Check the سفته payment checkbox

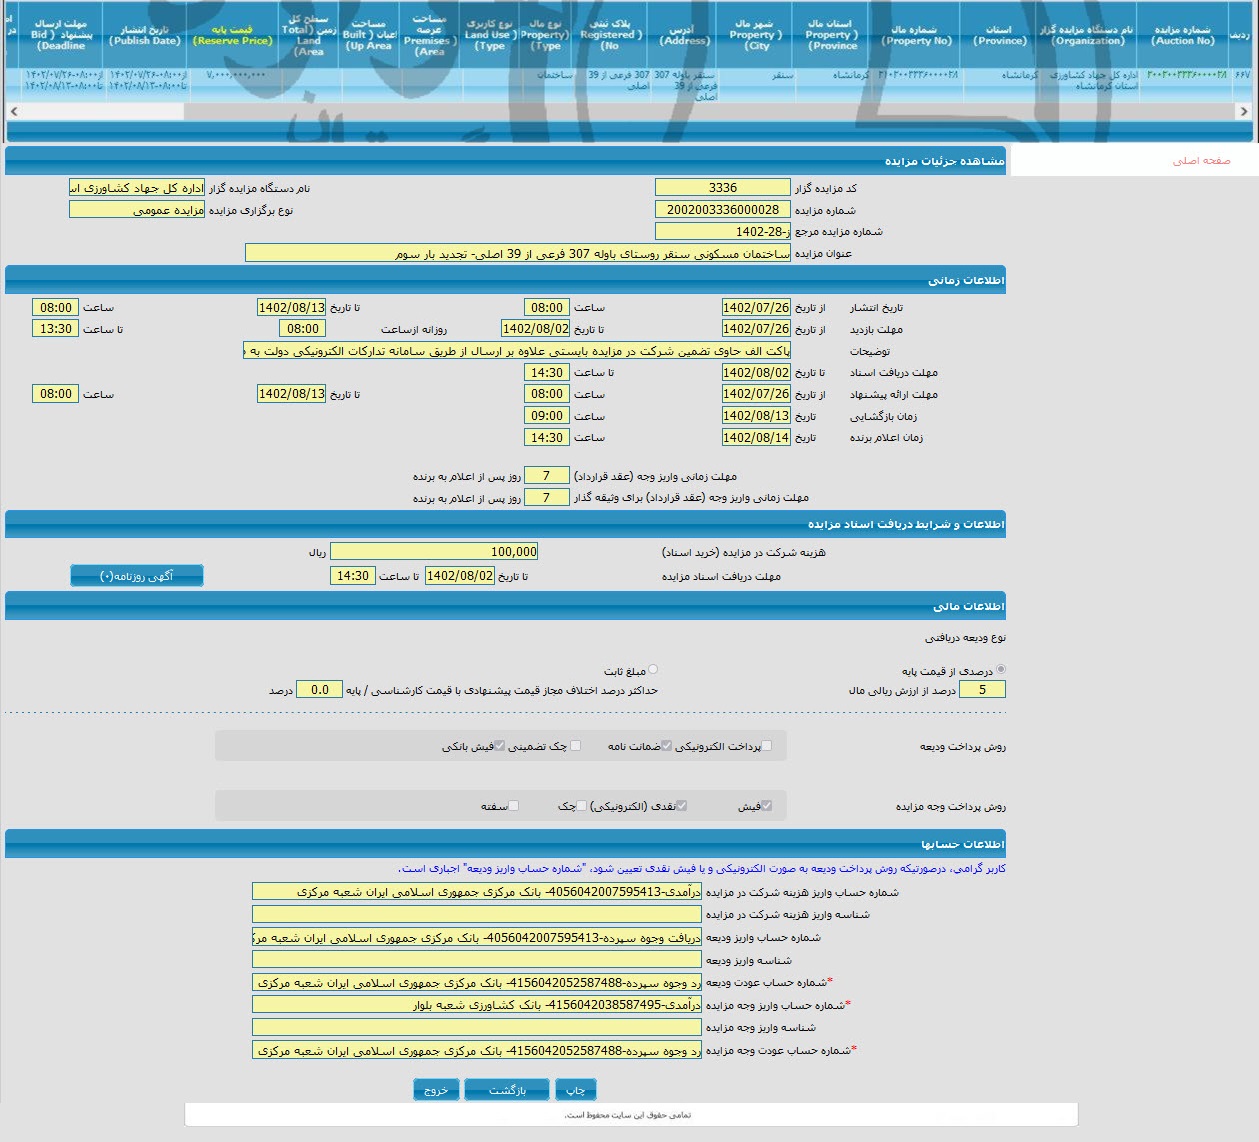tap(513, 805)
